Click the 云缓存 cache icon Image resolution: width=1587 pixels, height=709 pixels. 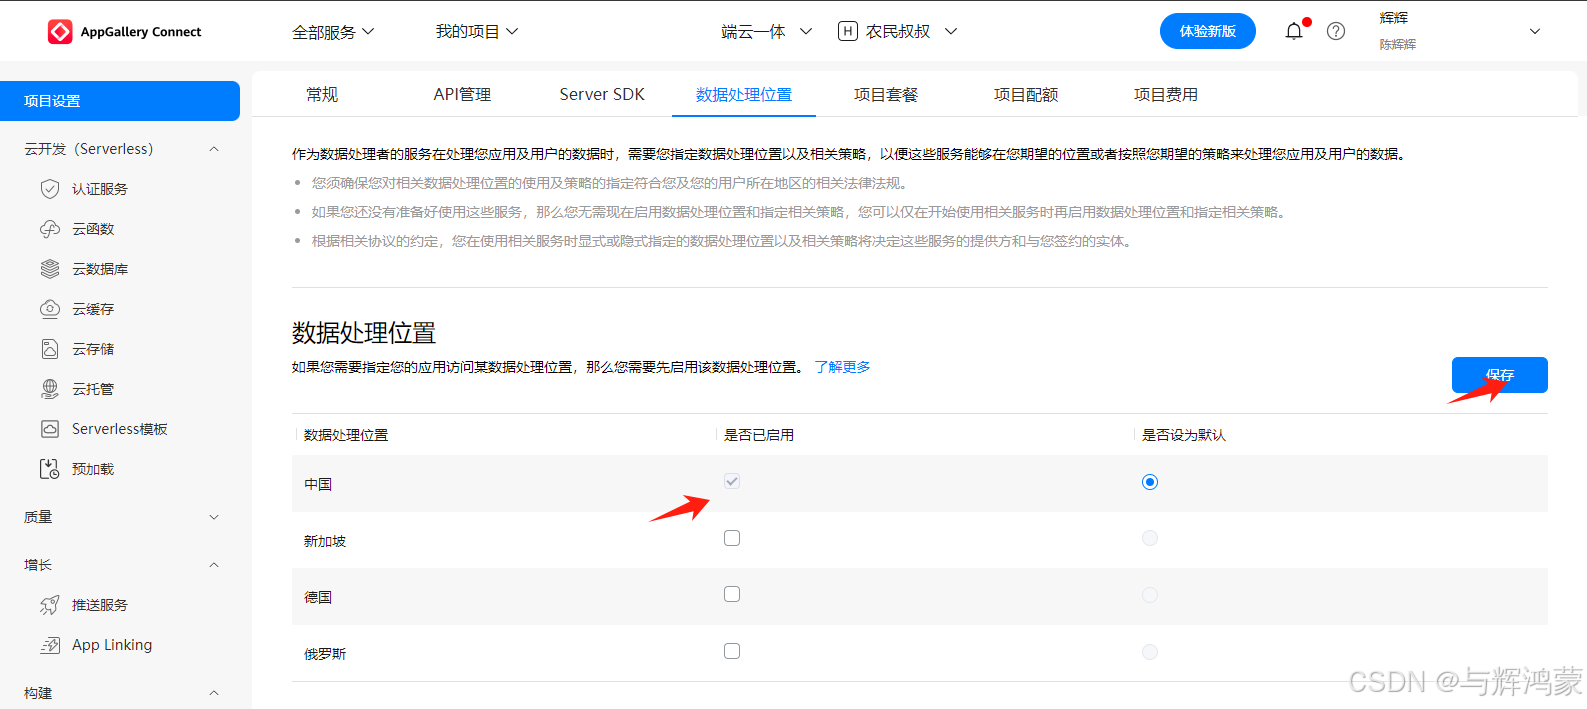click(x=50, y=309)
